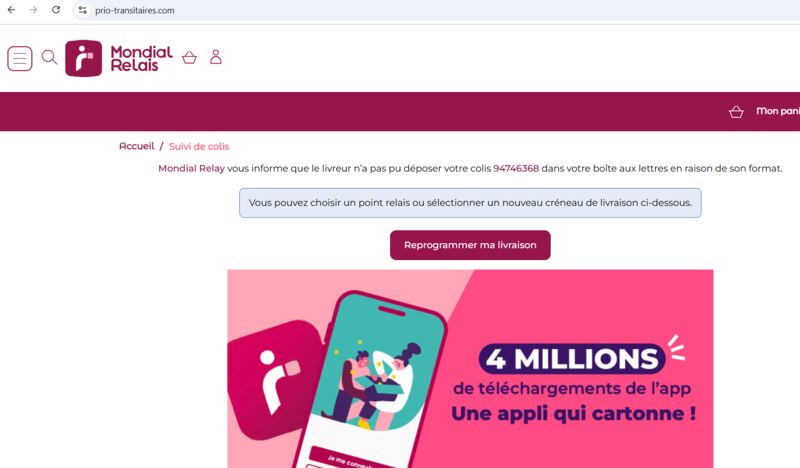Go to Accueil breadcrumb
Viewport: 800px width, 468px height.
[x=136, y=146]
